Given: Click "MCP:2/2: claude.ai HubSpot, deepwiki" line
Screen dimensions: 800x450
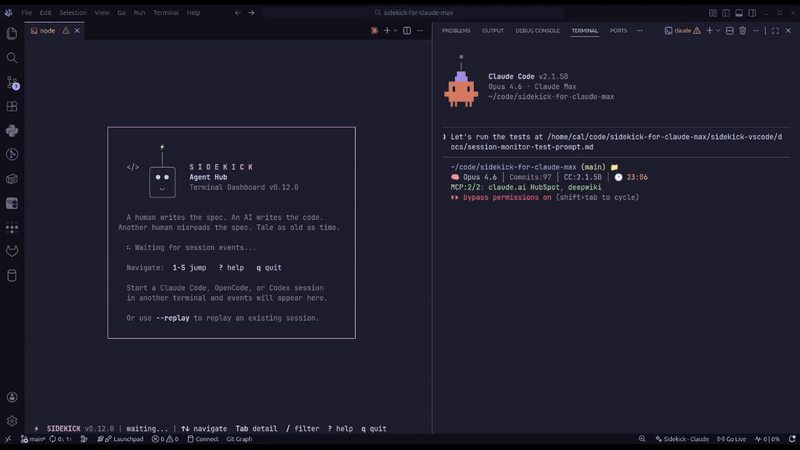Looking at the screenshot, I should [526, 187].
